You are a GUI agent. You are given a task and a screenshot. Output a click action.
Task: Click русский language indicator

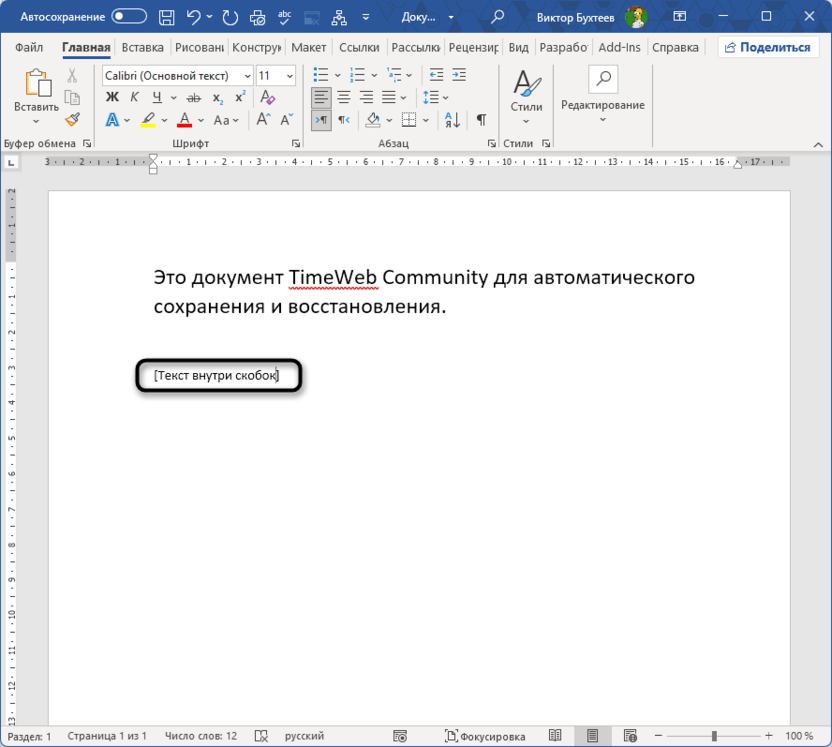pos(304,736)
